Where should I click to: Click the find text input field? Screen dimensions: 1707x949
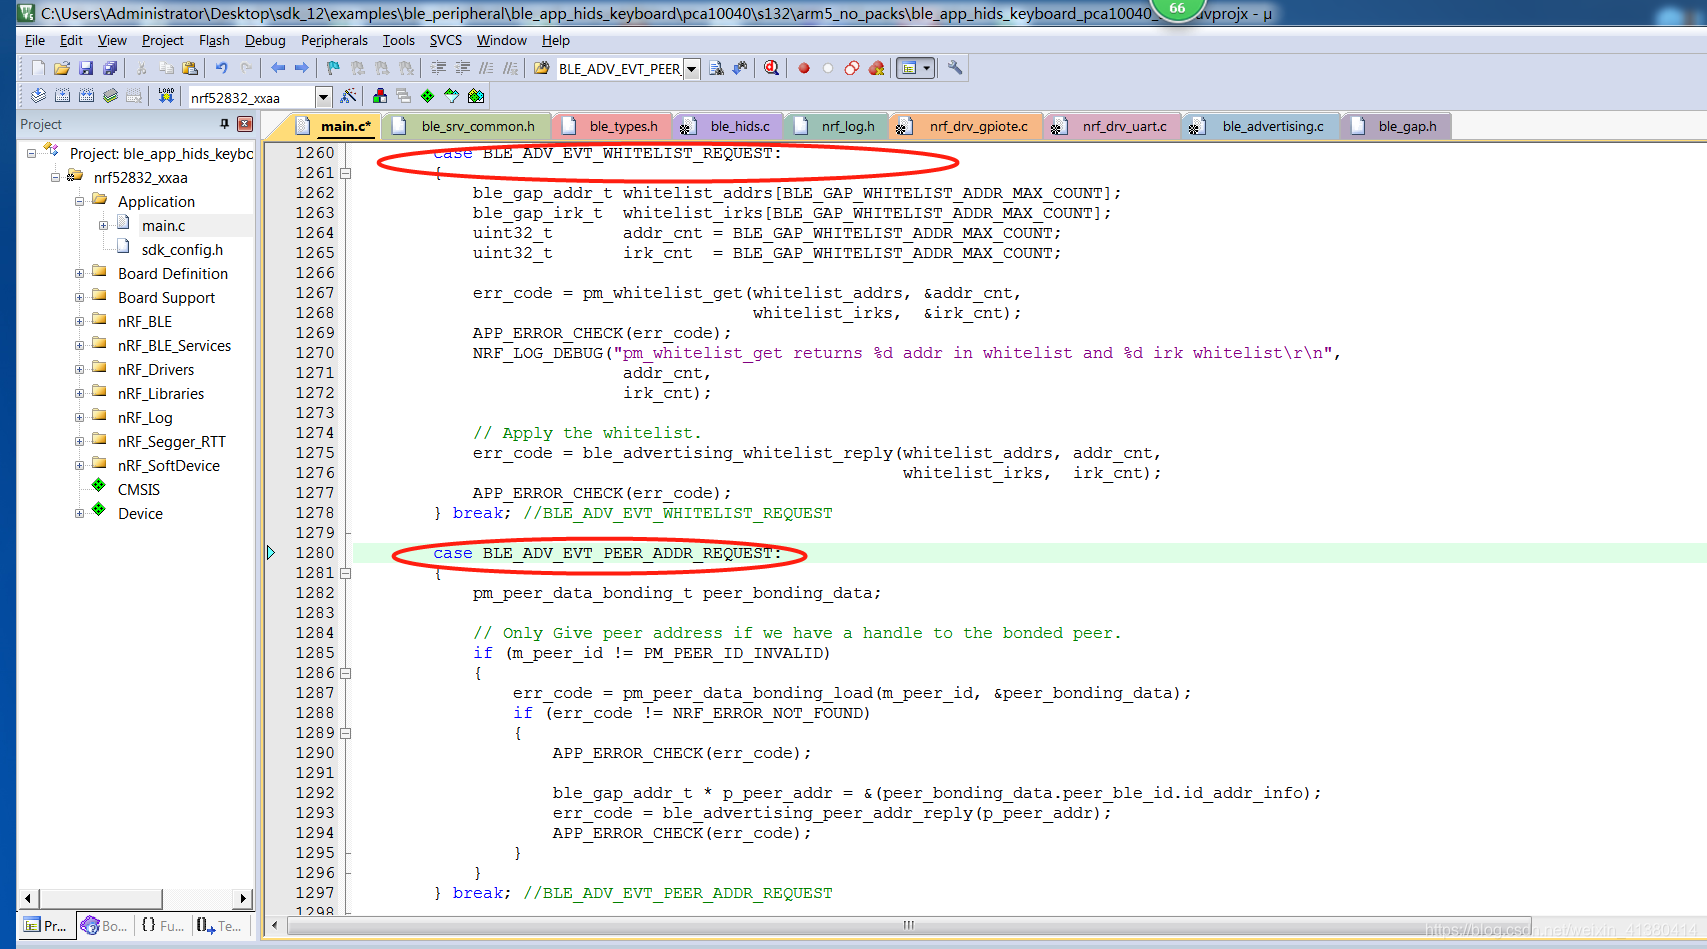(x=619, y=69)
